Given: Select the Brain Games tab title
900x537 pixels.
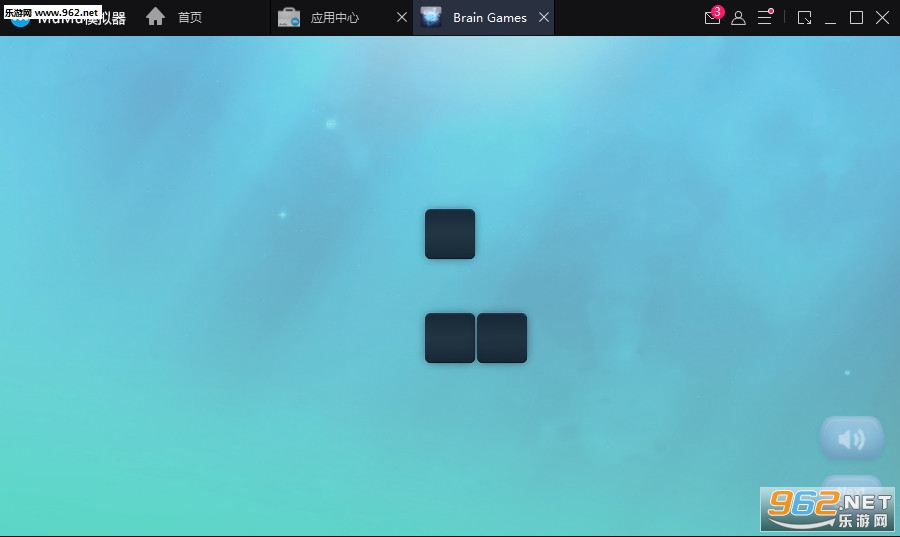Looking at the screenshot, I should tap(490, 18).
